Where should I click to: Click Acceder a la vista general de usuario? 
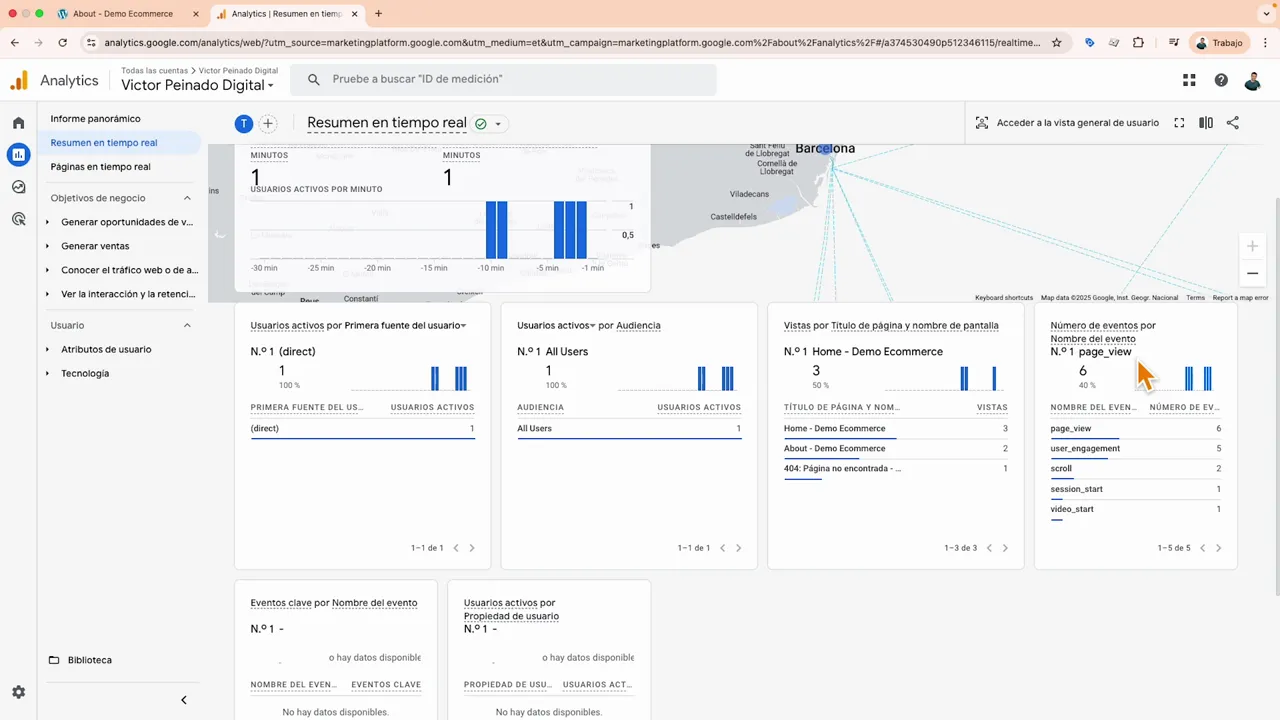[x=1078, y=122]
